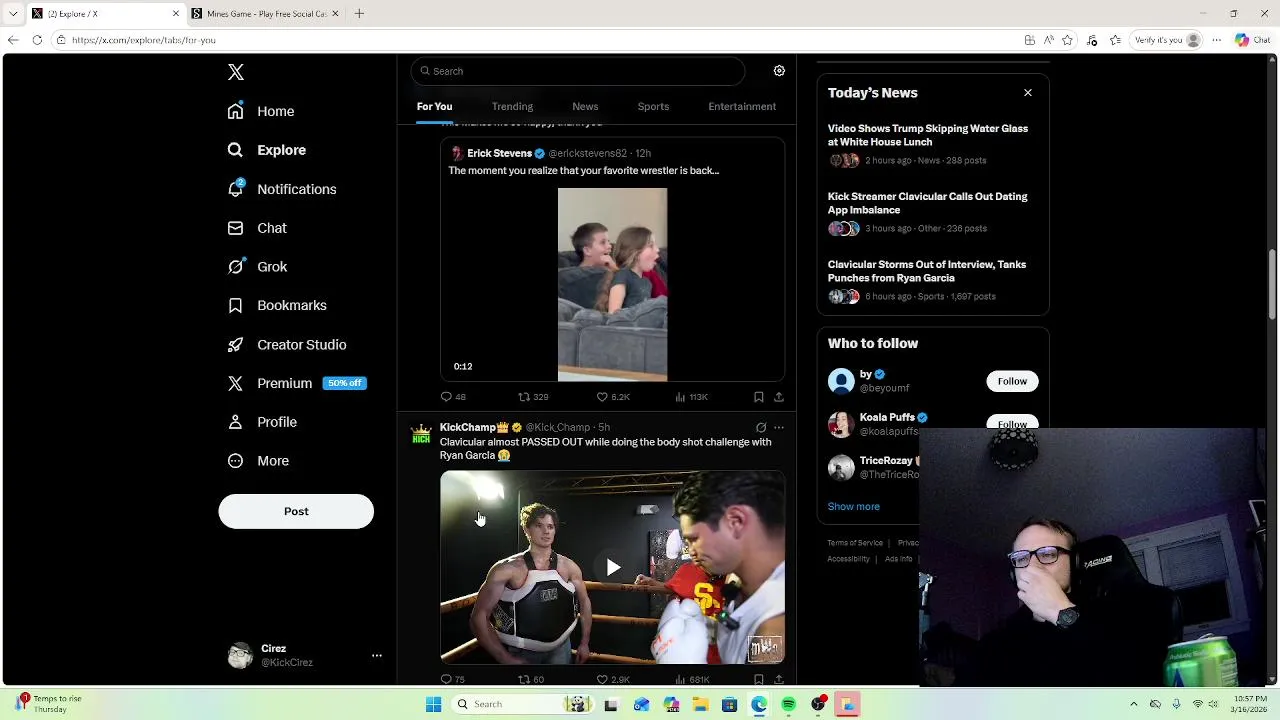Open the KickChamp profile name

[468, 427]
